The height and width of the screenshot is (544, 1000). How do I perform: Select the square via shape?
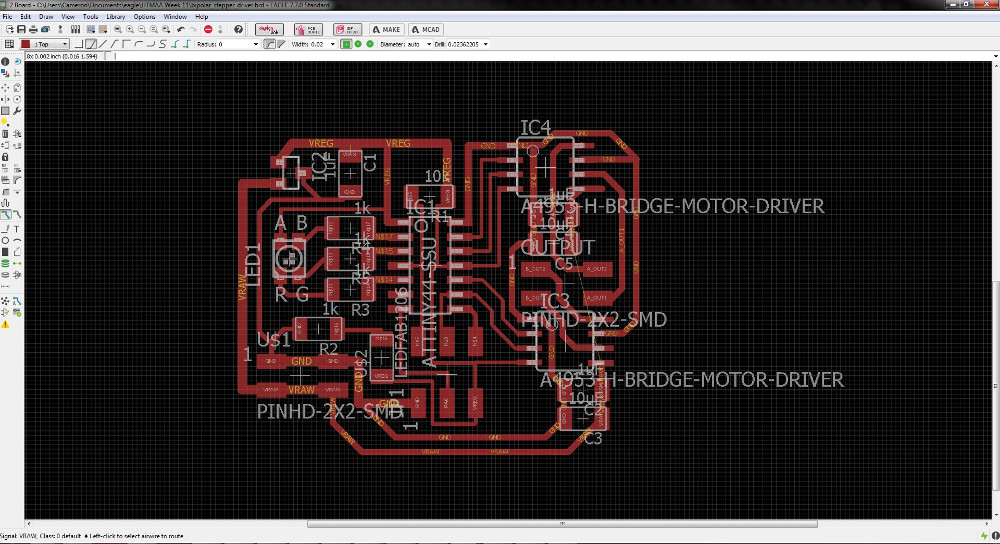click(346, 44)
